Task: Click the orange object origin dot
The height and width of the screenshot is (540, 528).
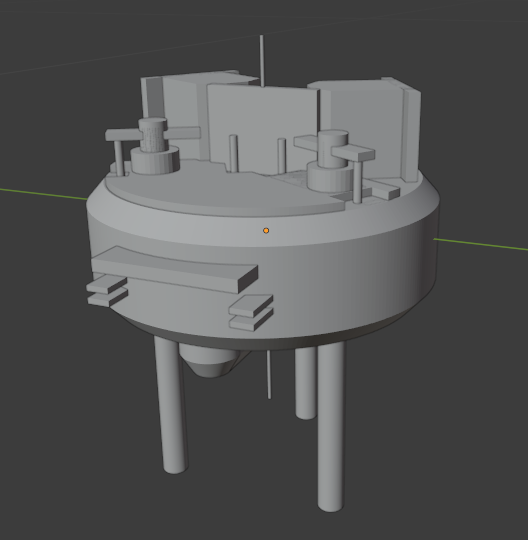Action: 266,230
